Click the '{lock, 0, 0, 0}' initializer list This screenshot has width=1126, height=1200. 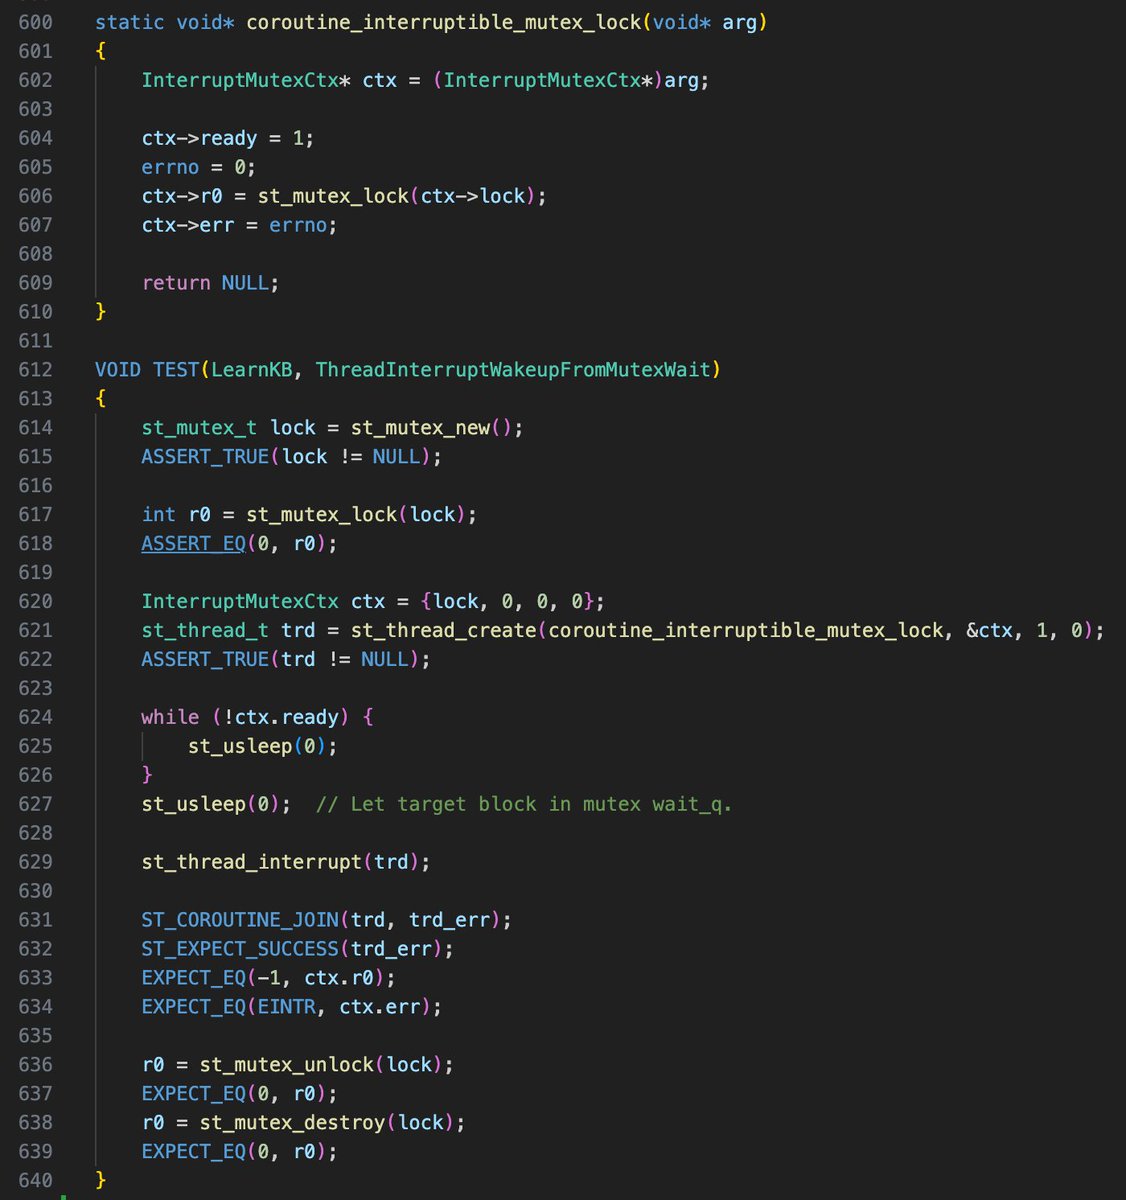click(507, 601)
